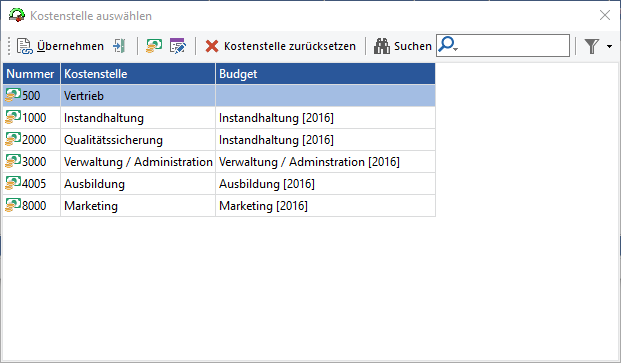Sort by the Budget column header

point(325,74)
